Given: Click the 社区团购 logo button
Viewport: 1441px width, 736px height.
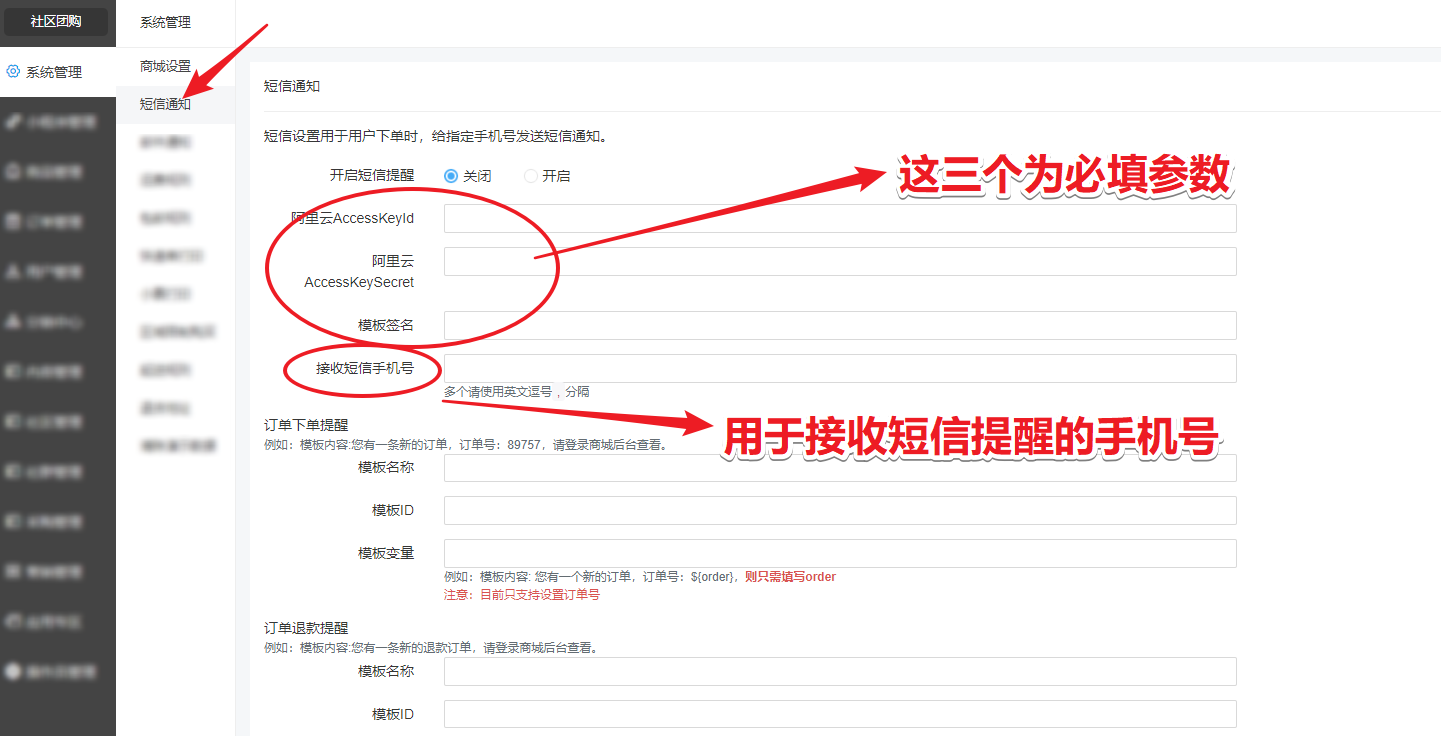Looking at the screenshot, I should coord(56,21).
